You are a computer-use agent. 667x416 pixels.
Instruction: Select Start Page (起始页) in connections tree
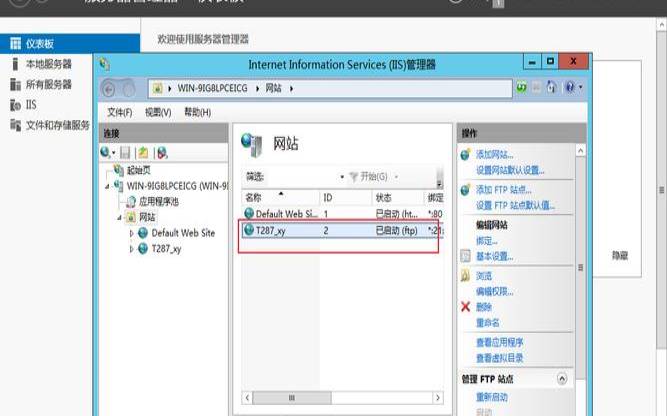click(139, 171)
